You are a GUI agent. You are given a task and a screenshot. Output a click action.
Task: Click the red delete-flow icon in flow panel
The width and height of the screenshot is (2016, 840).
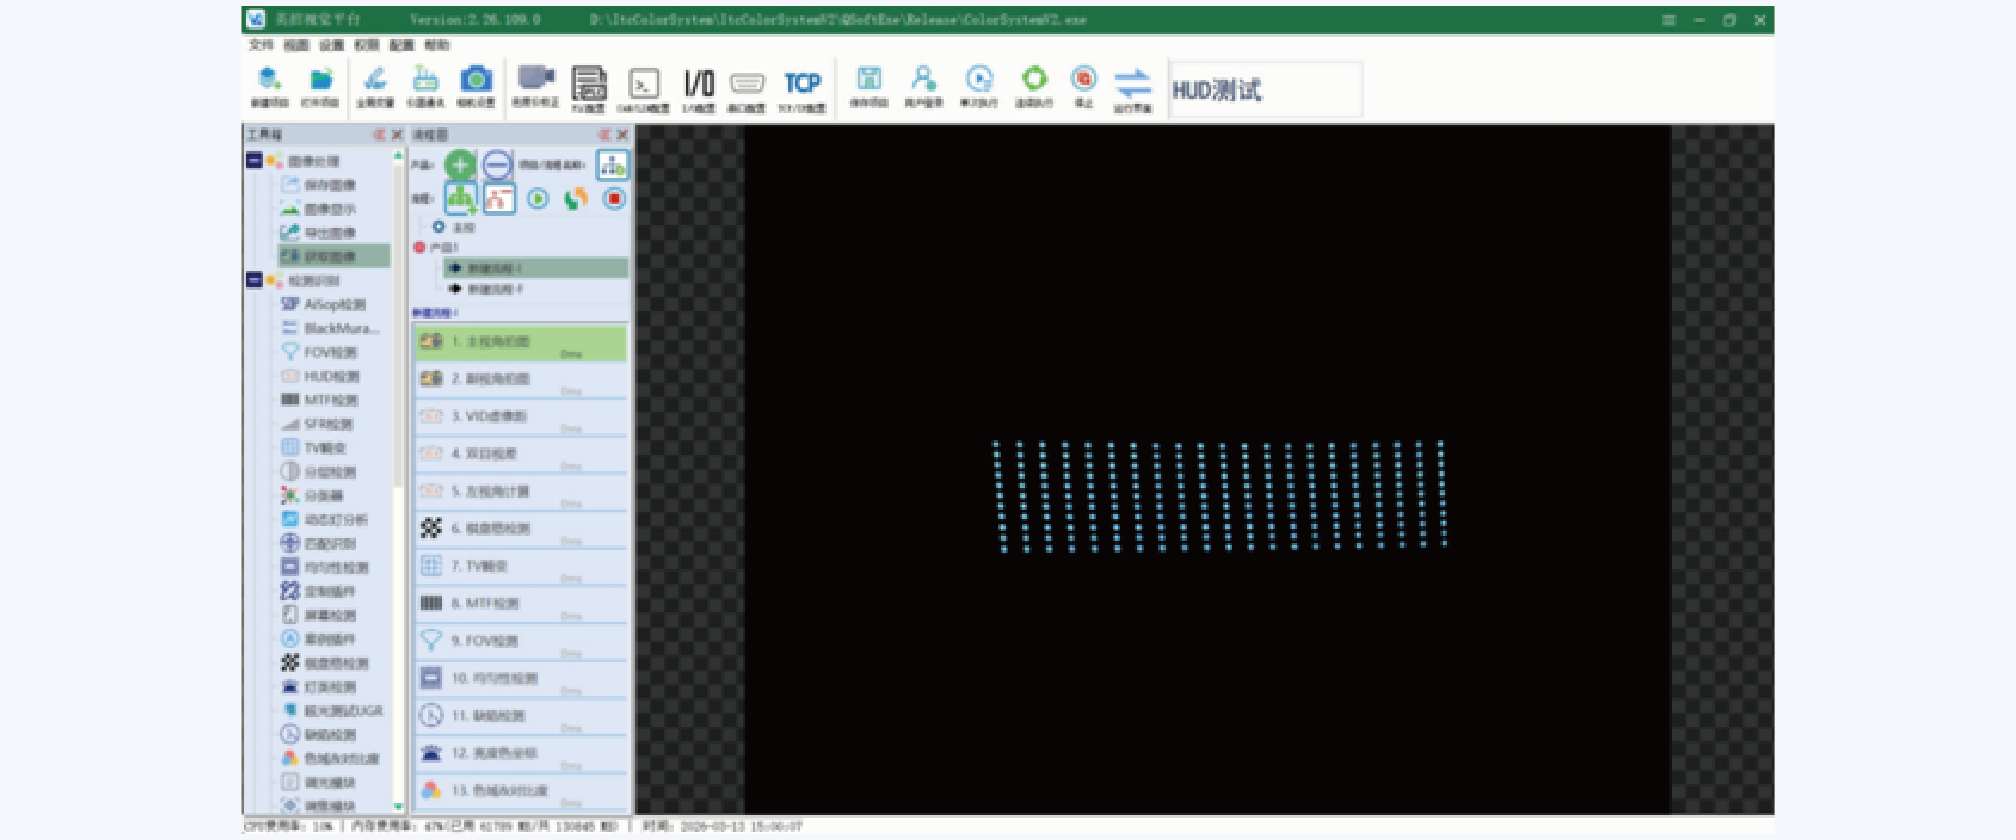click(499, 199)
